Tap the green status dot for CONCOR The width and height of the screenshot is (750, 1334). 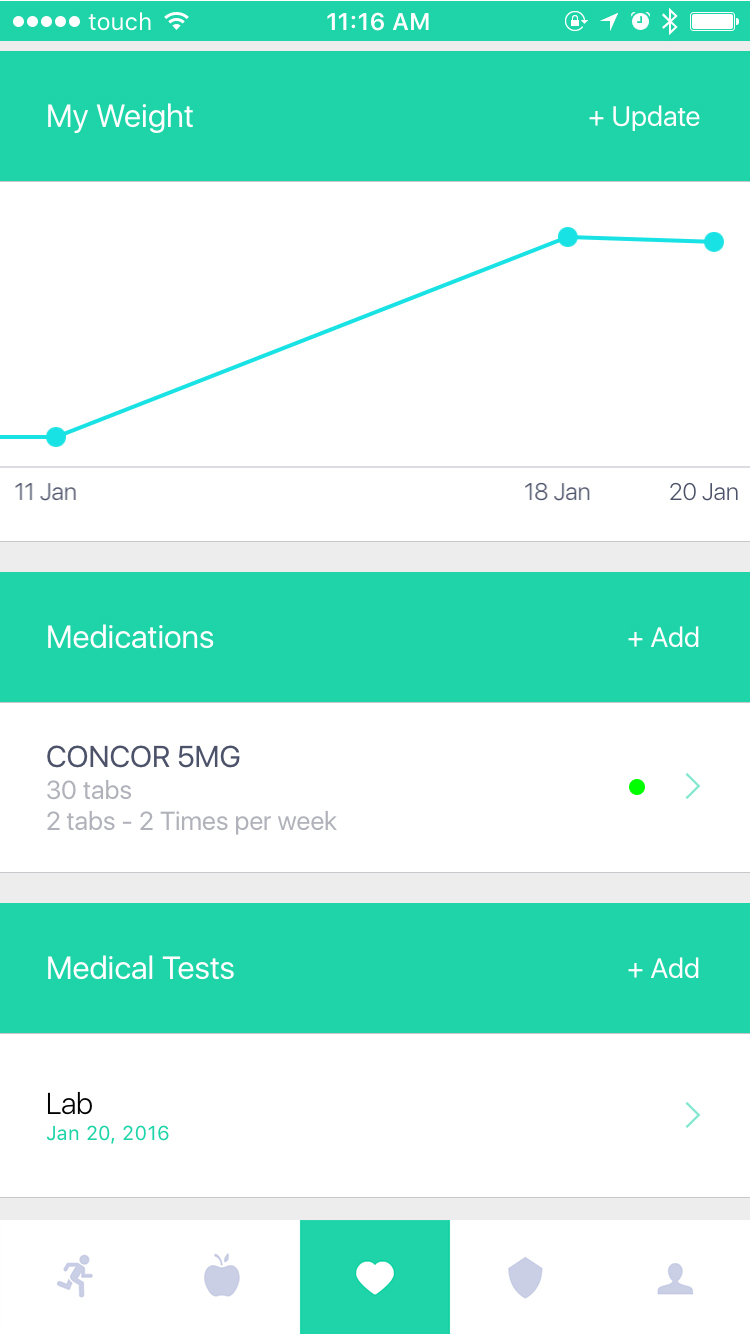point(637,787)
